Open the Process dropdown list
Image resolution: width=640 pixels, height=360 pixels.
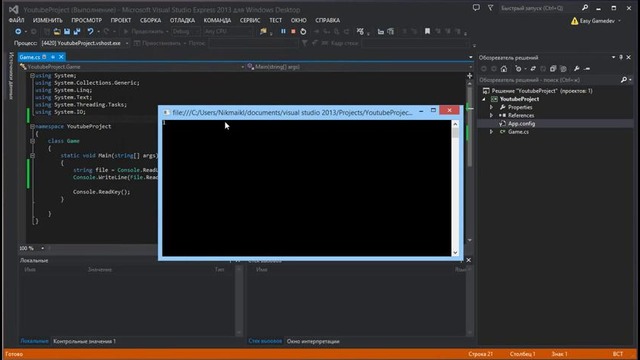(x=127, y=43)
